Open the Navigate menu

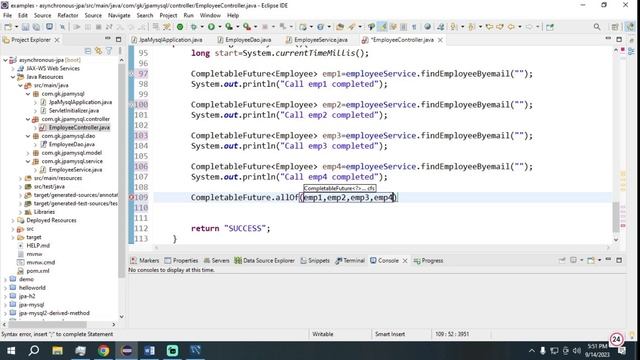(119, 16)
